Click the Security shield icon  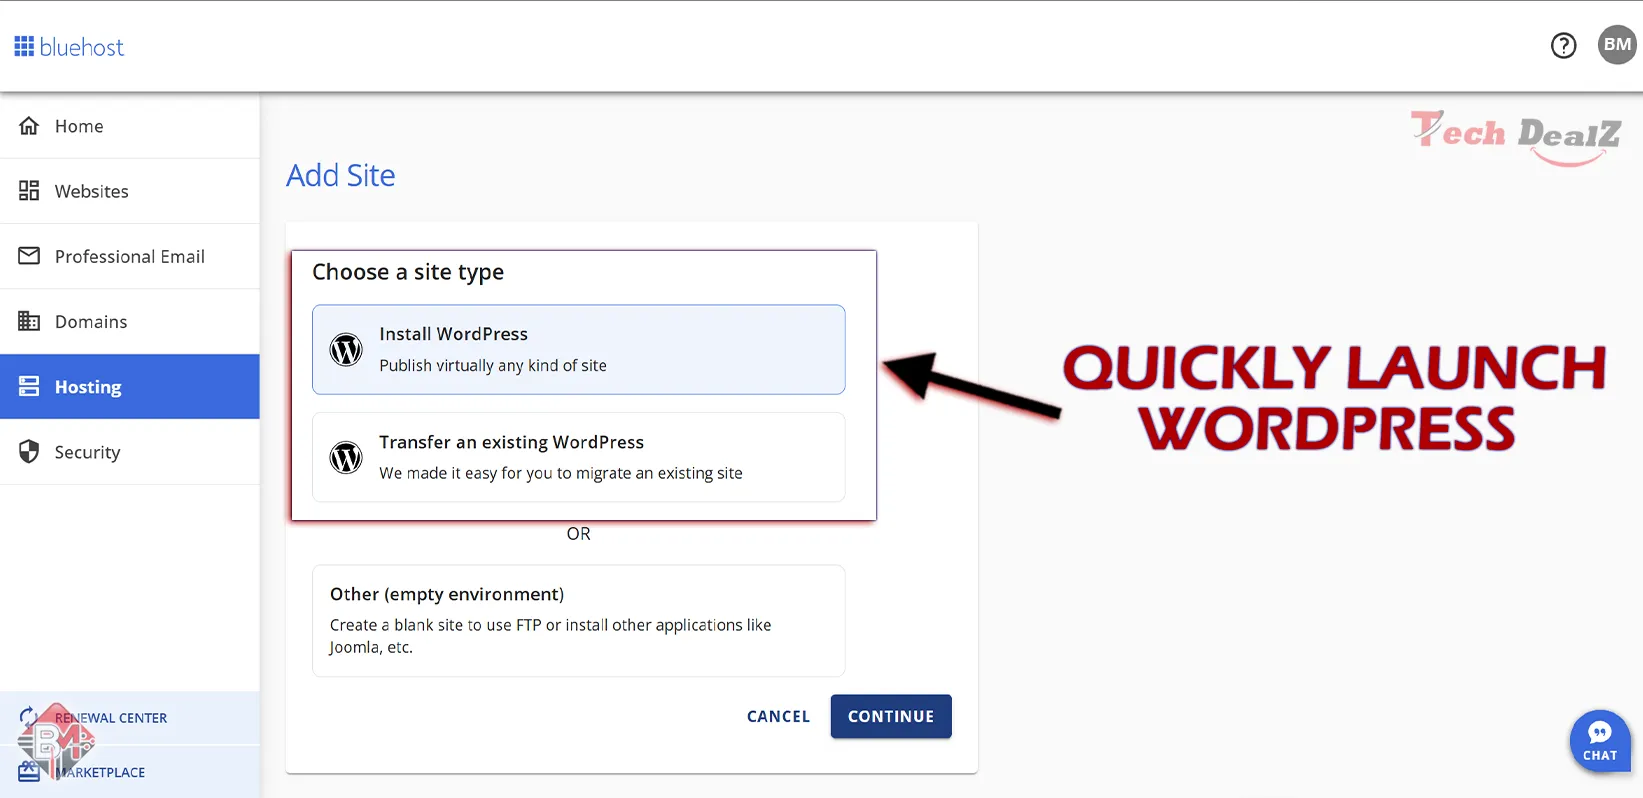29,452
